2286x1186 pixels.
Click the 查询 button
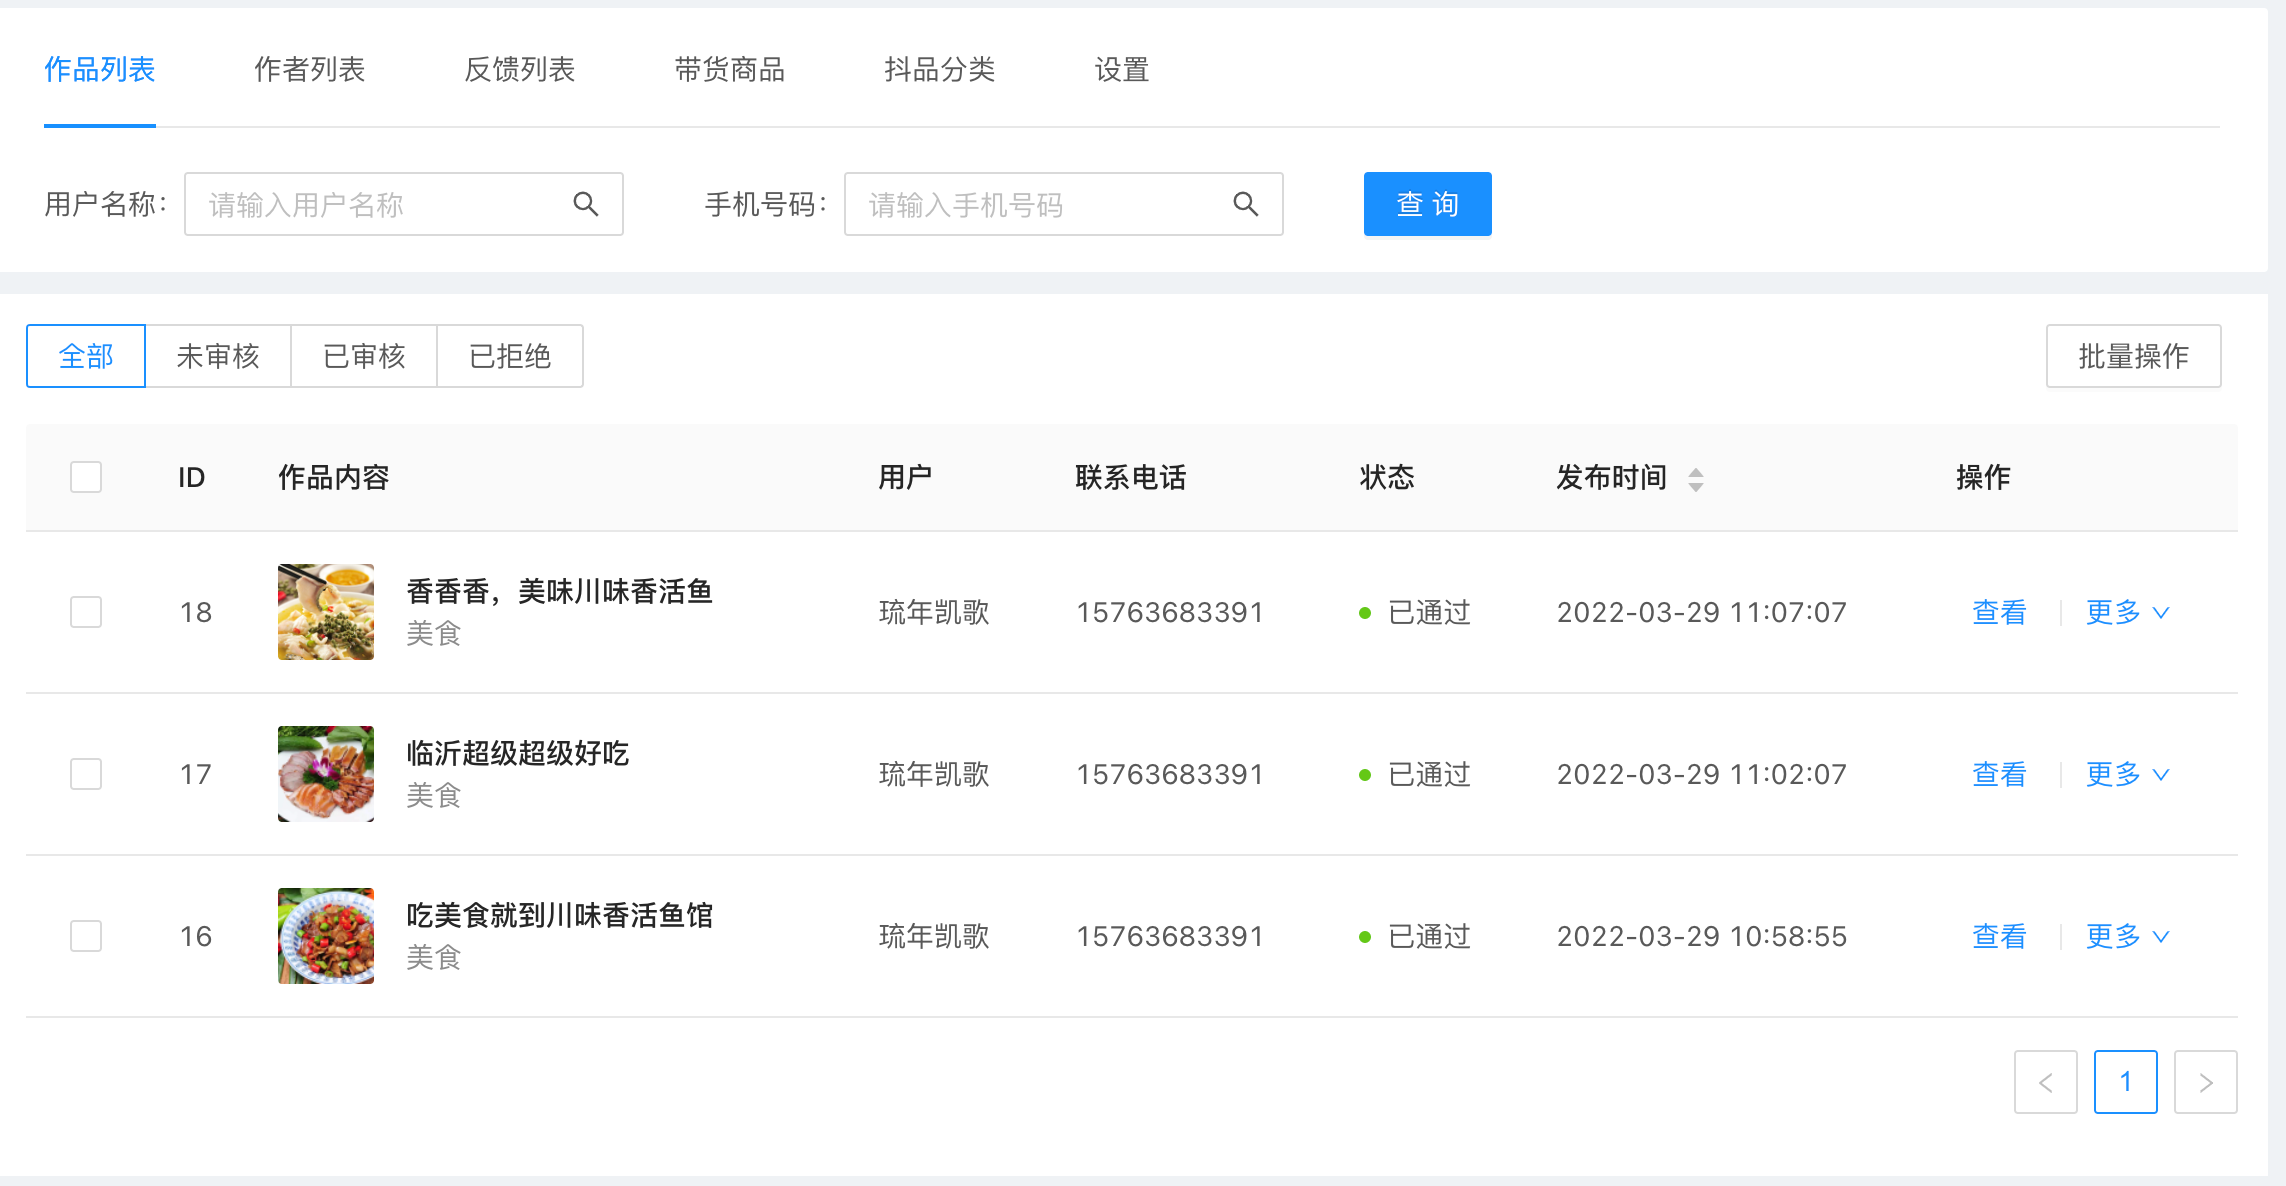tap(1427, 204)
